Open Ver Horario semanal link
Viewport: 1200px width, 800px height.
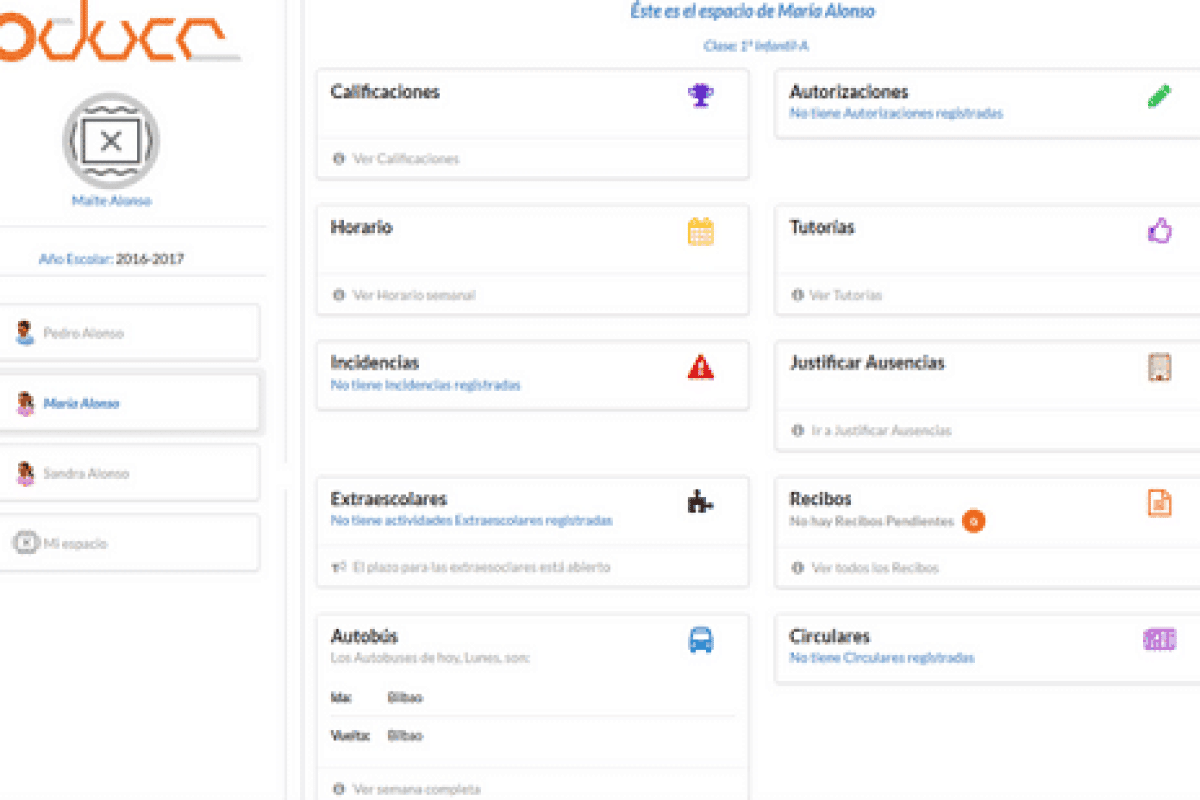tap(414, 295)
